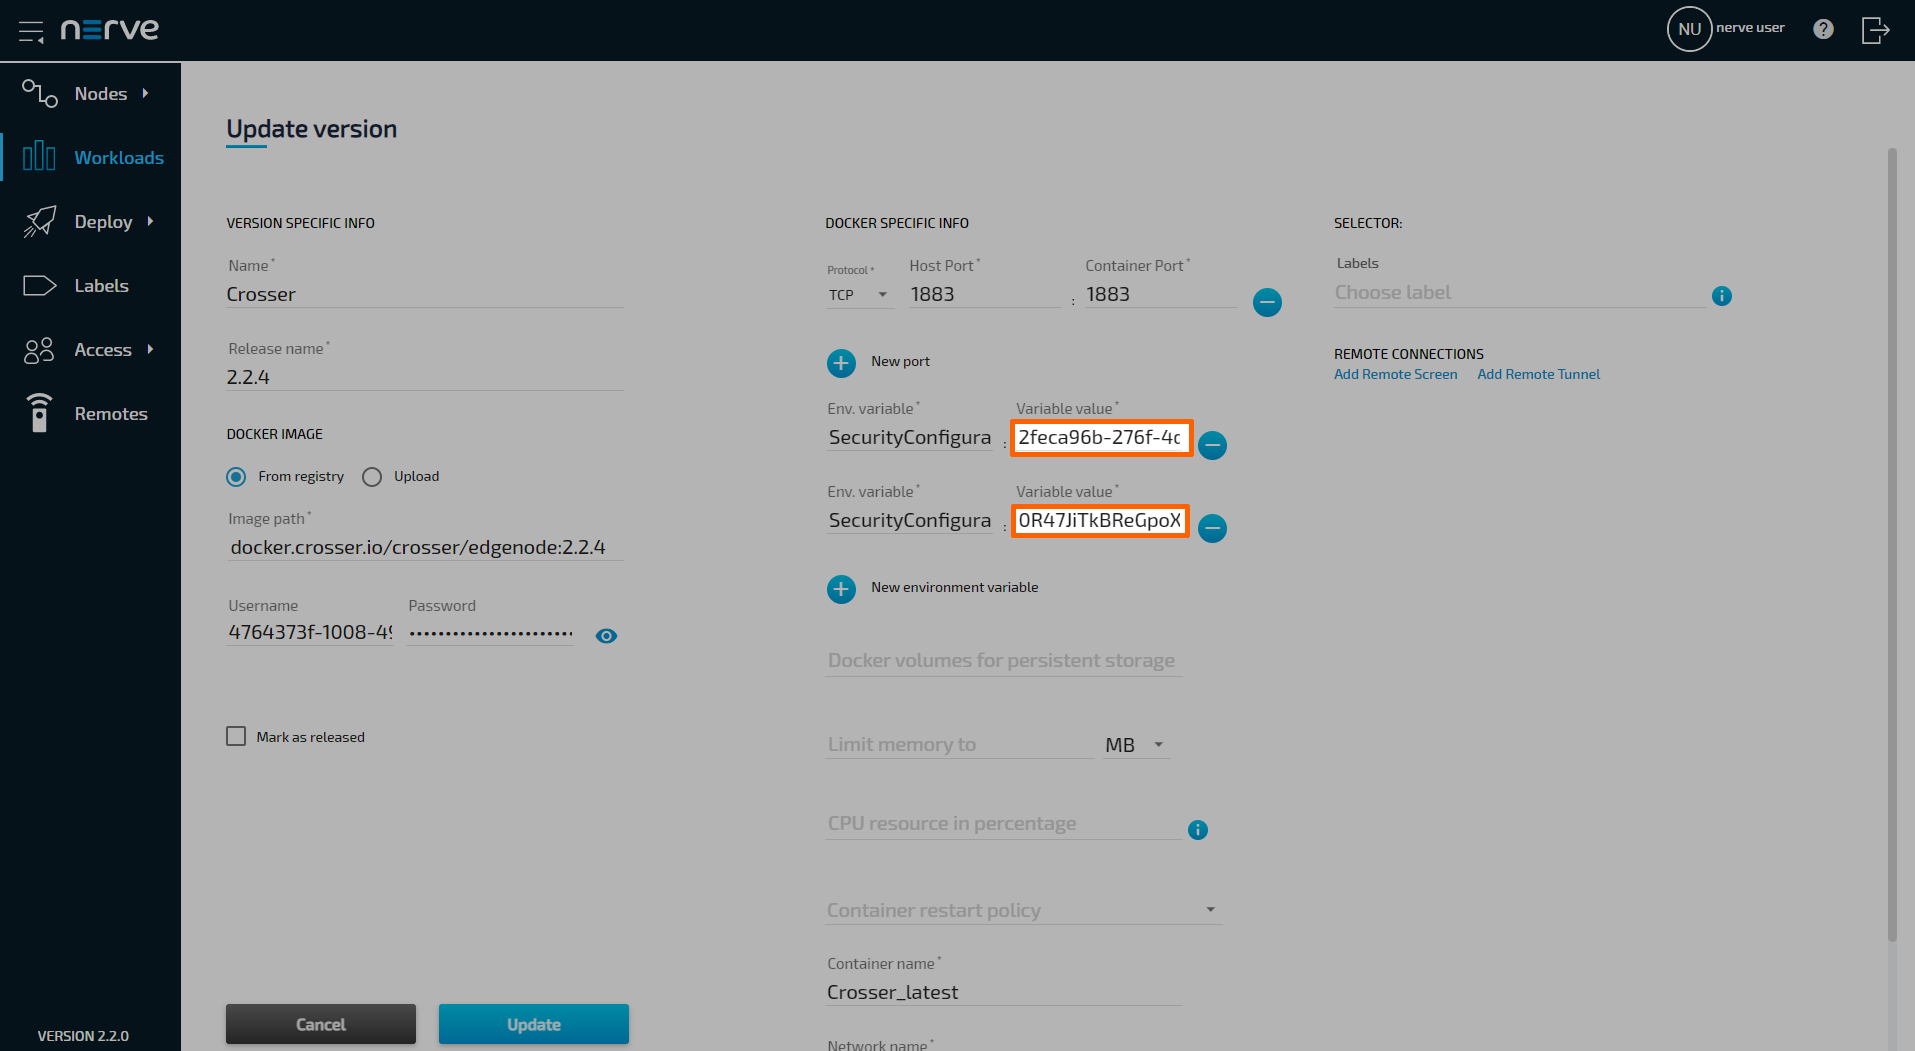Image resolution: width=1915 pixels, height=1051 pixels.
Task: Enable the Mark as released checkbox
Action: [236, 736]
